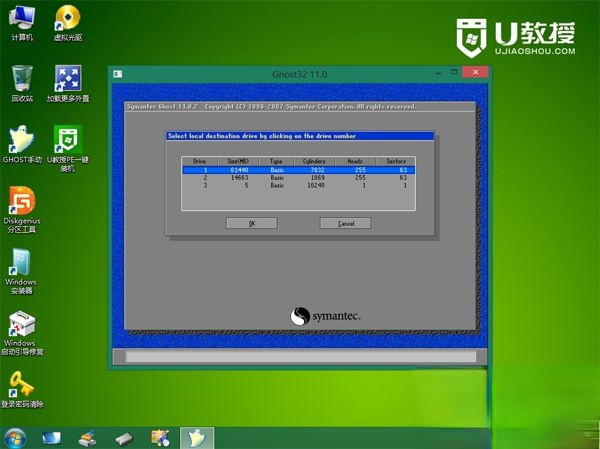Viewport: 600px width, 449px height.
Task: Click cylinders value 10240 in drive 3
Action: coord(316,185)
